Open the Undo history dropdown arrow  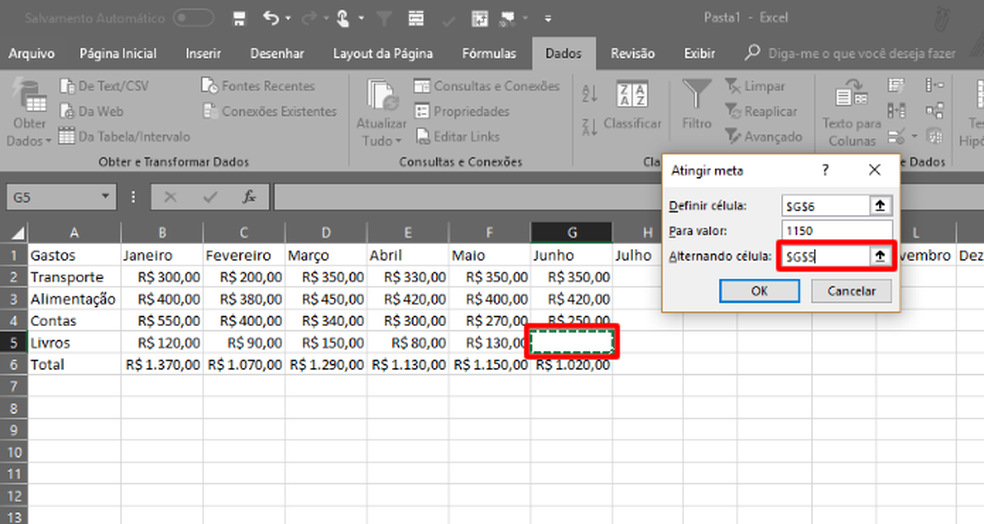tap(288, 19)
